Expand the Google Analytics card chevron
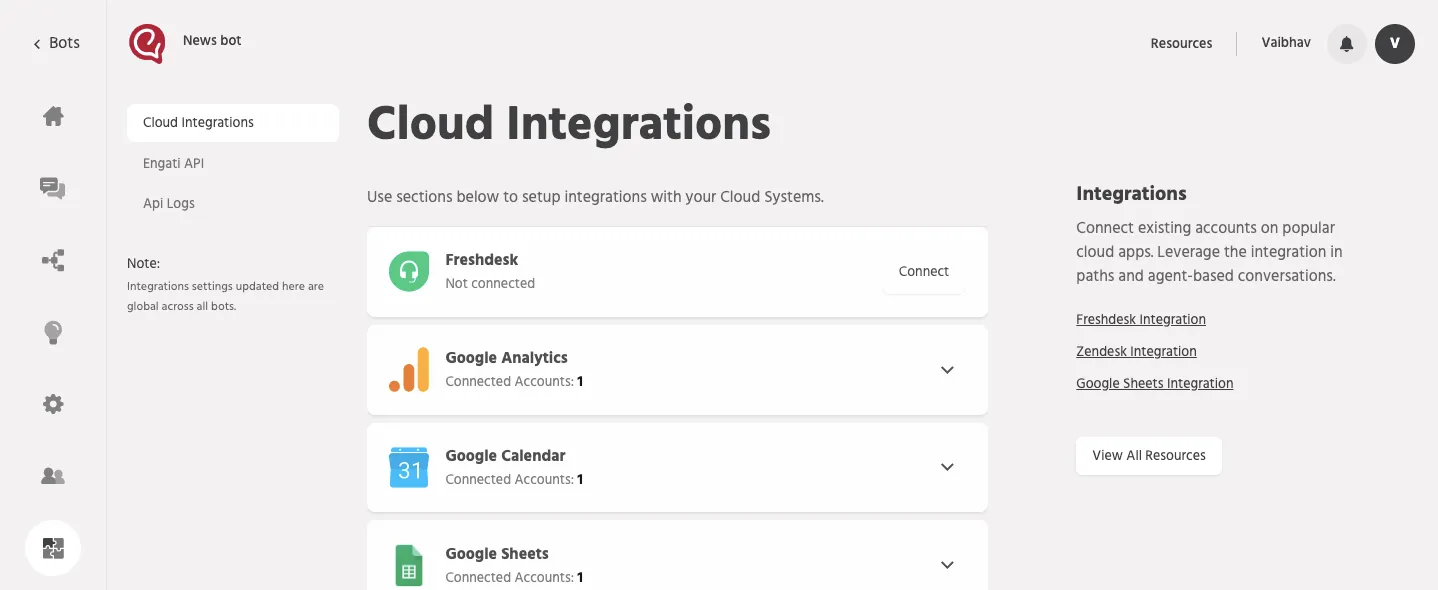1438x590 pixels. click(x=947, y=370)
